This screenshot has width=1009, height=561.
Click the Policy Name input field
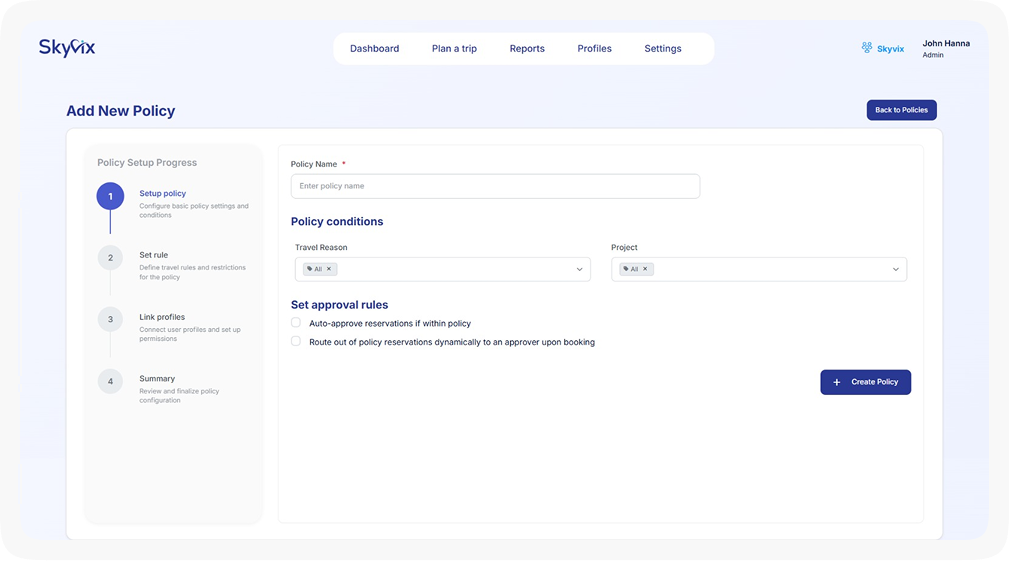coord(495,186)
